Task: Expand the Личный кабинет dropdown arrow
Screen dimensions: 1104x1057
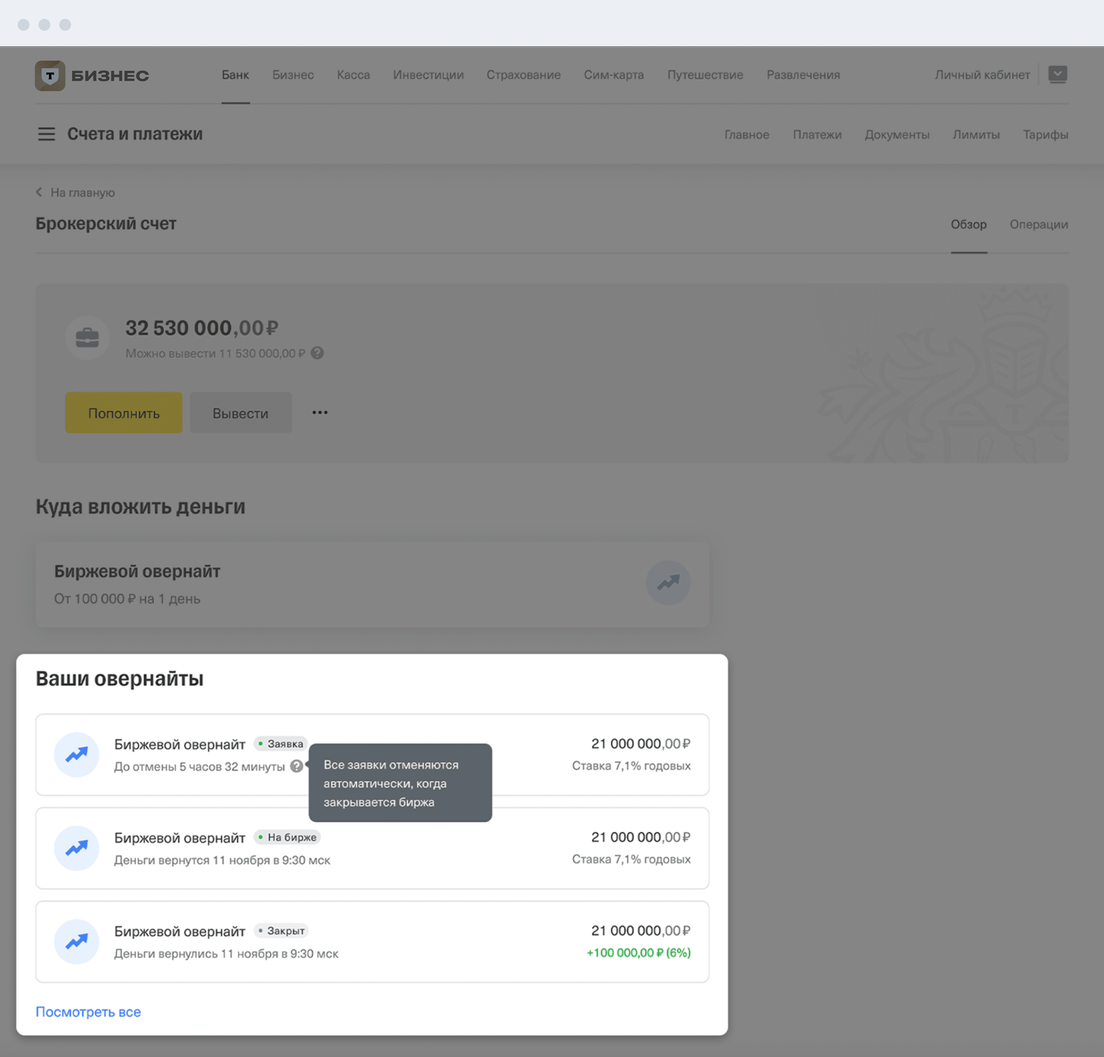Action: point(1057,74)
